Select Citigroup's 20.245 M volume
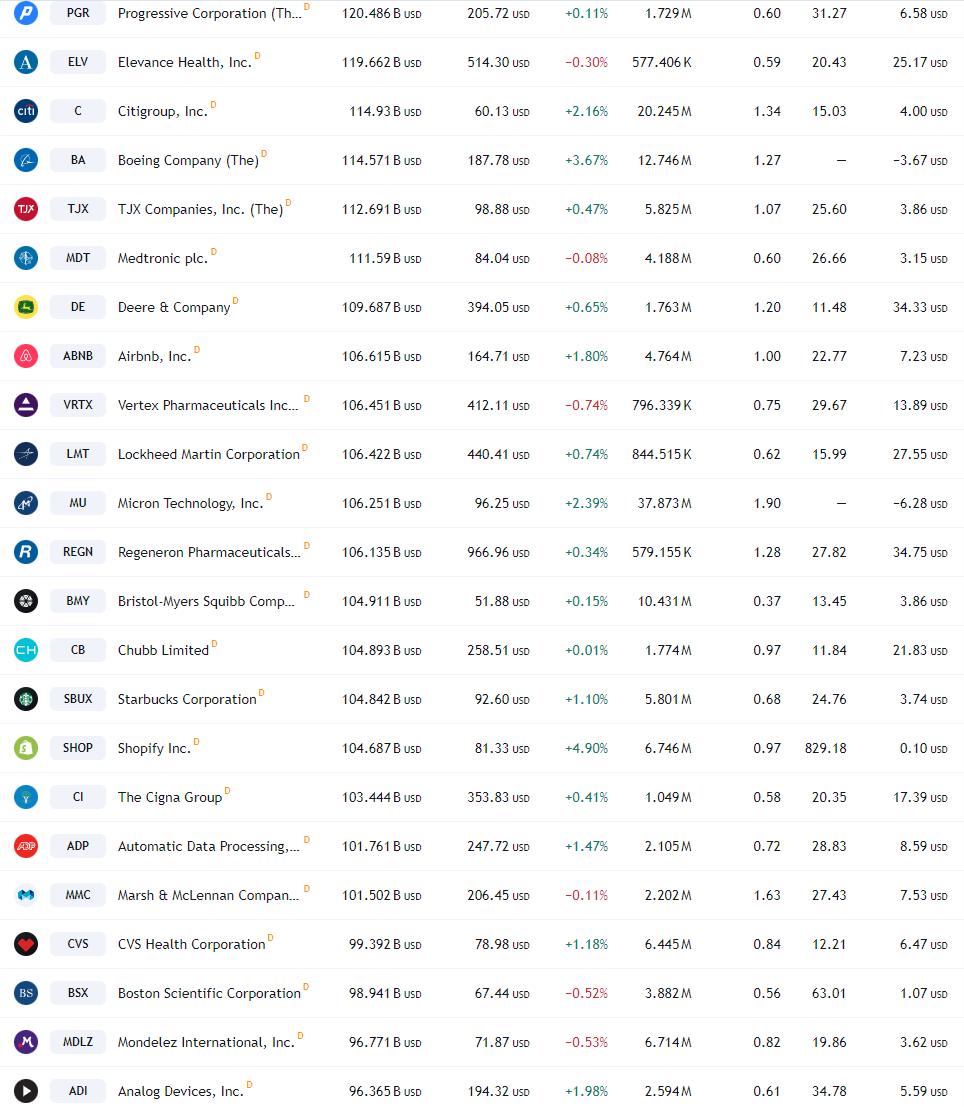Viewport: 964px width, 1107px height. coord(665,112)
